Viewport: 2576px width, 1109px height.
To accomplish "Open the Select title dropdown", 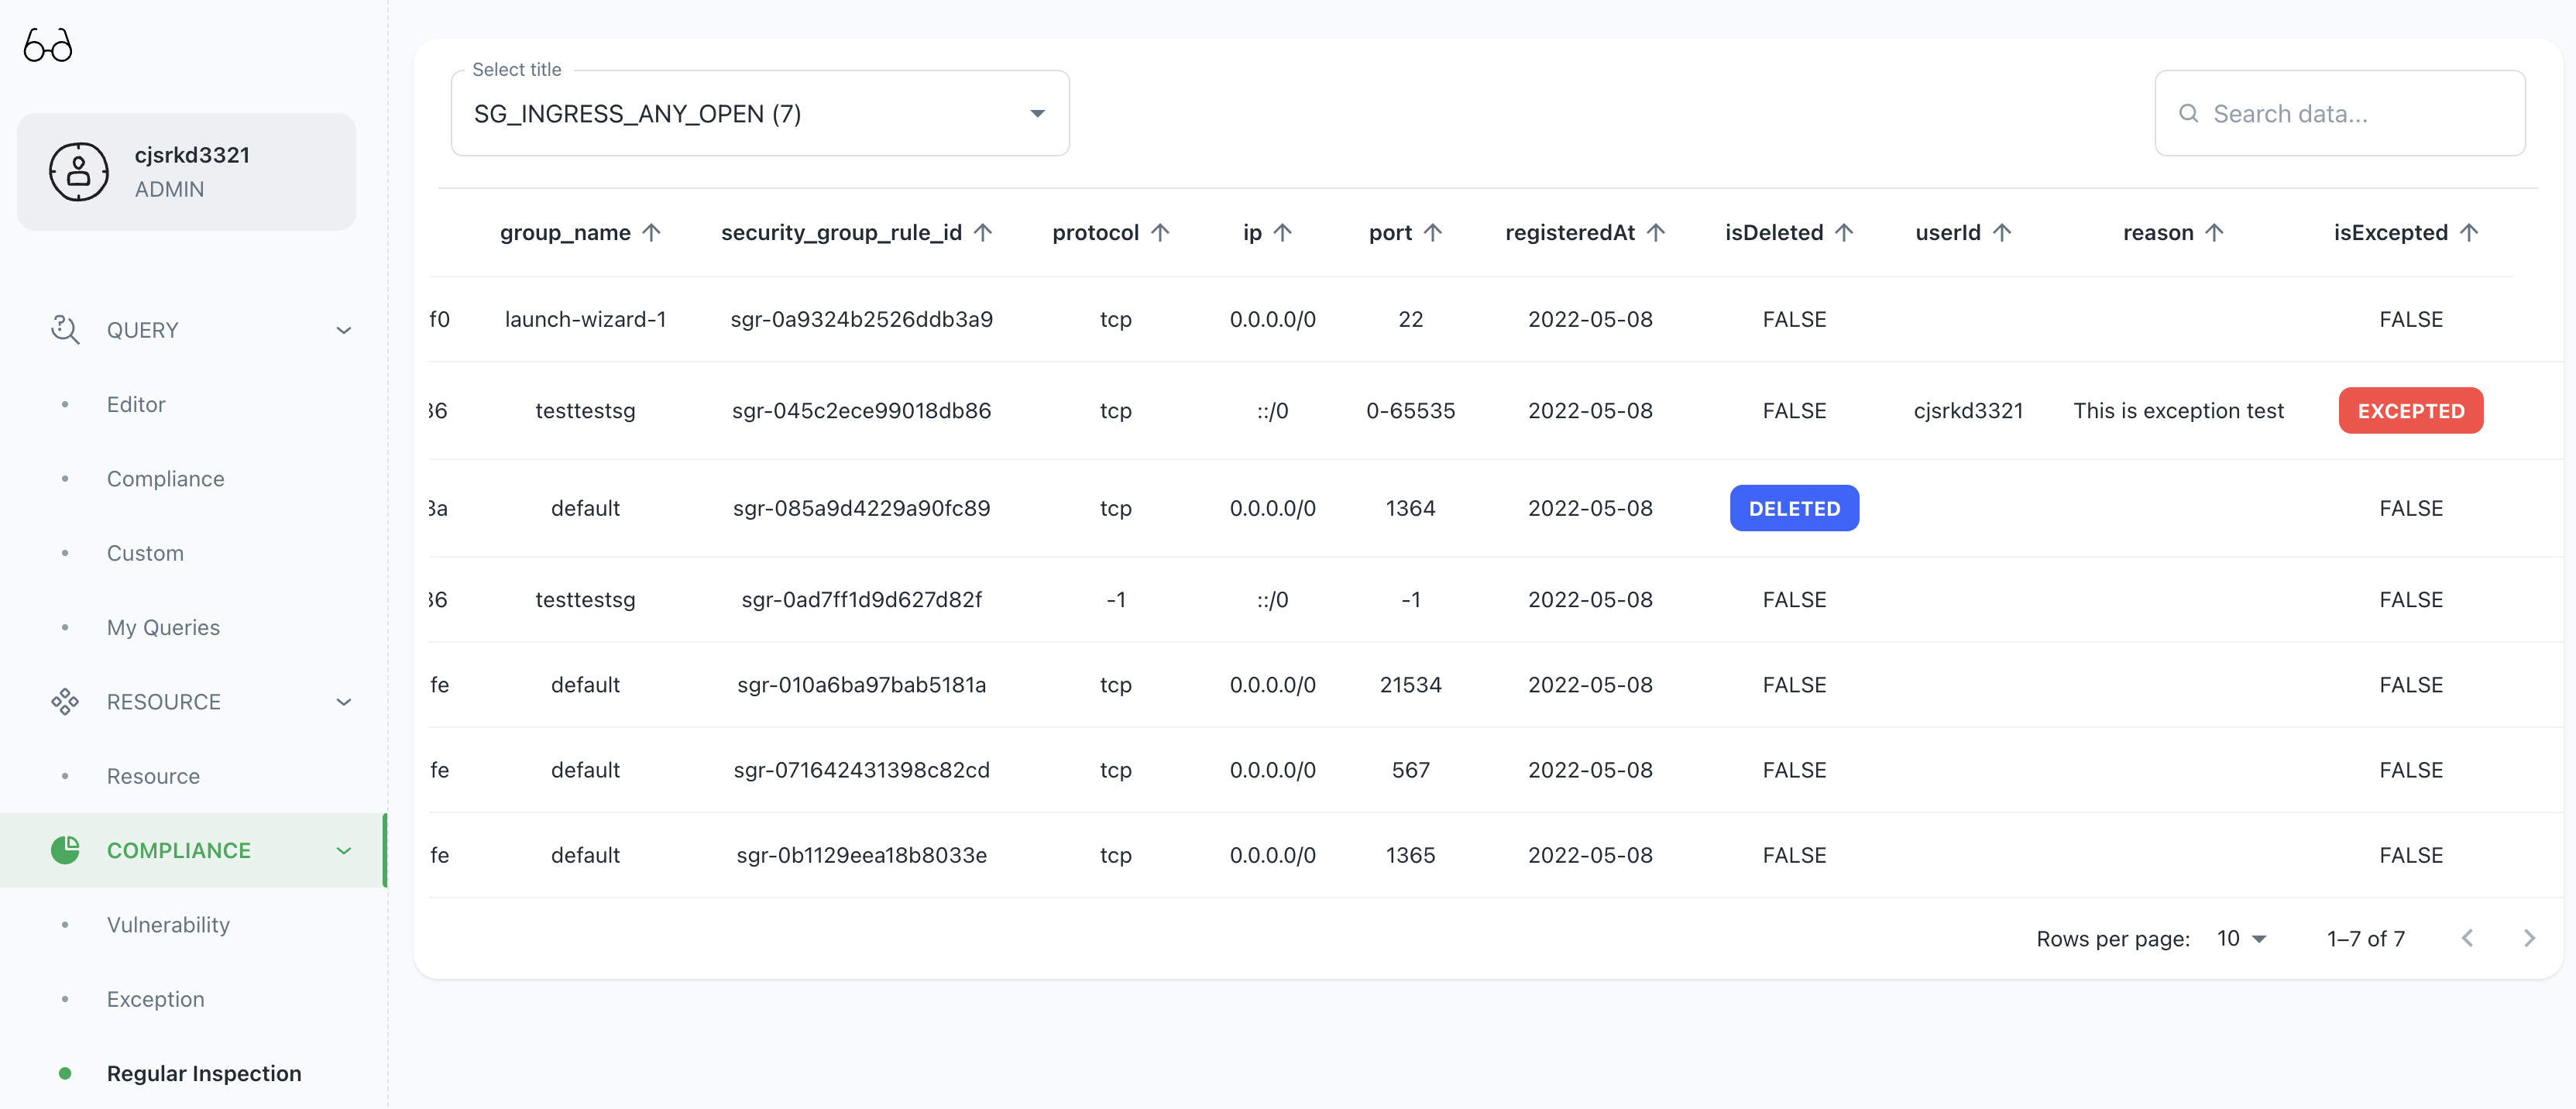I will pos(760,114).
